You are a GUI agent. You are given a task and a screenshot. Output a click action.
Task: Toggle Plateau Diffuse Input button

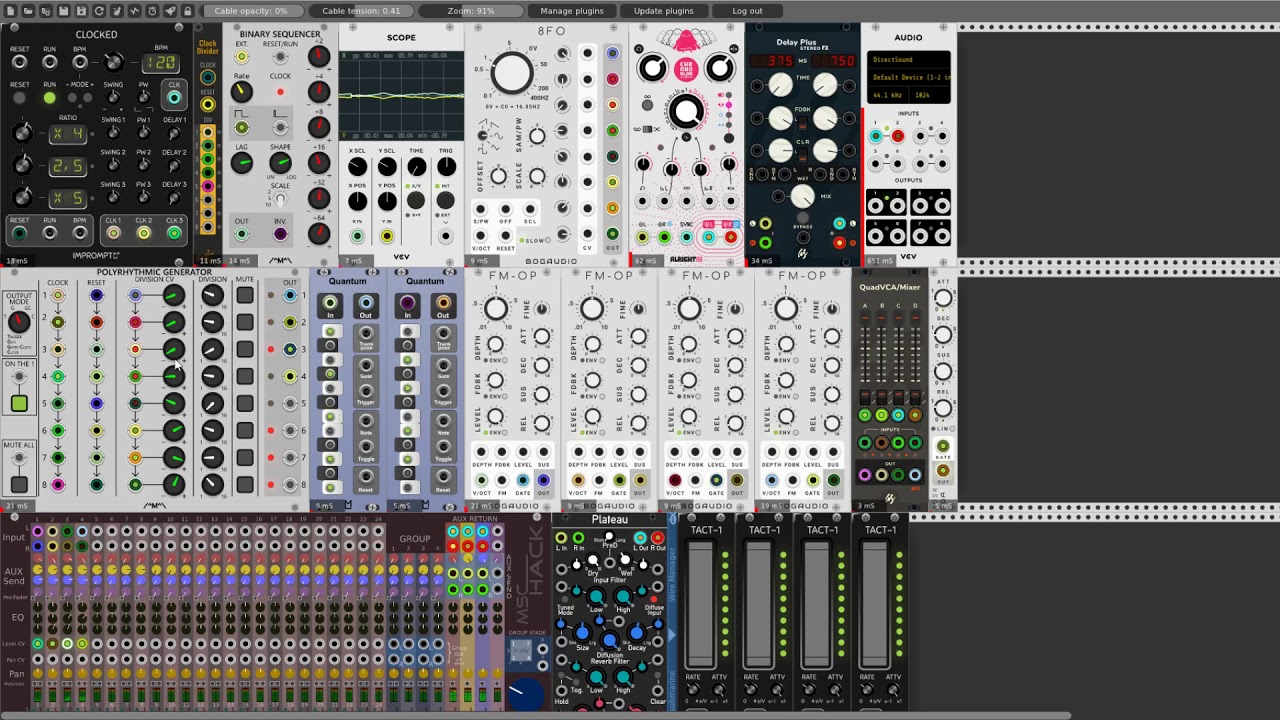(654, 598)
